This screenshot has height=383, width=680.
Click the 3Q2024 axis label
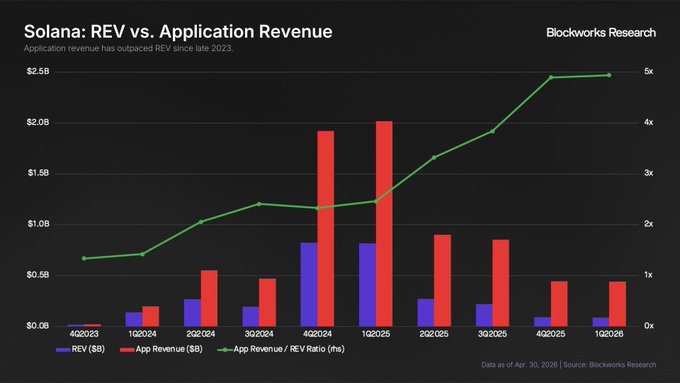[259, 334]
